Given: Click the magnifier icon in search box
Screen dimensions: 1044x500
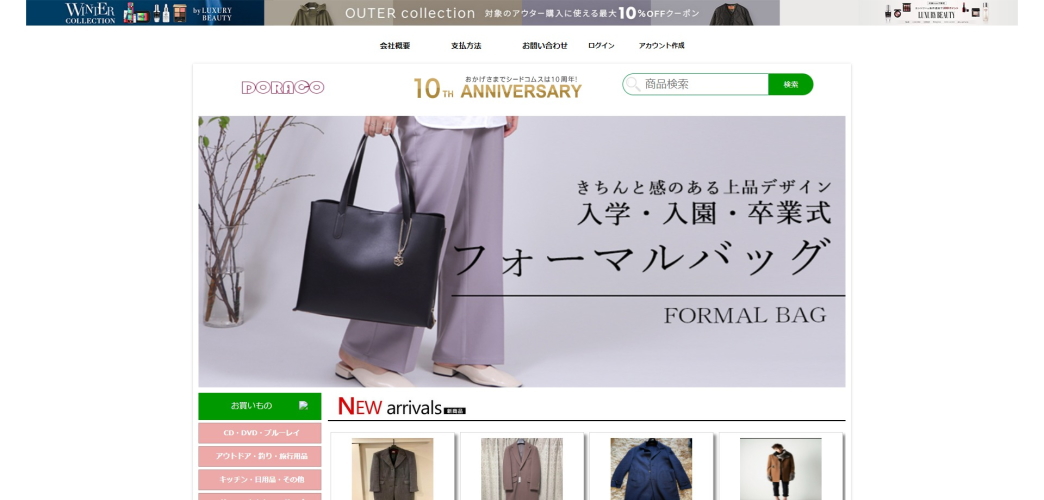Looking at the screenshot, I should pyautogui.click(x=633, y=85).
